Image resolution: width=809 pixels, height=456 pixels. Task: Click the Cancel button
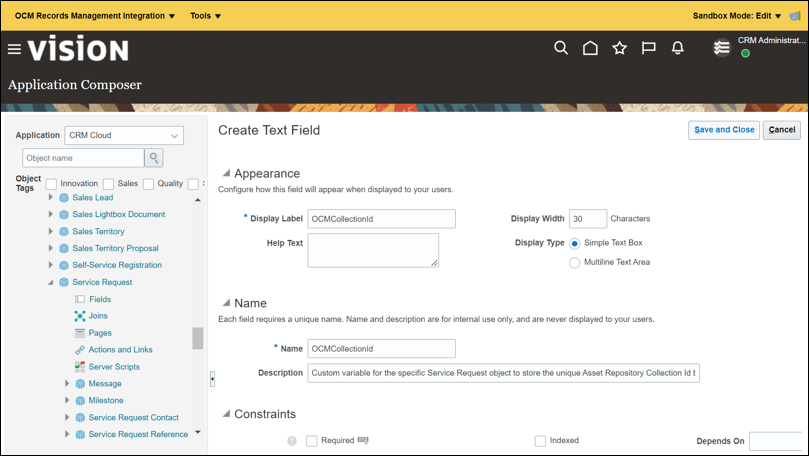(782, 130)
